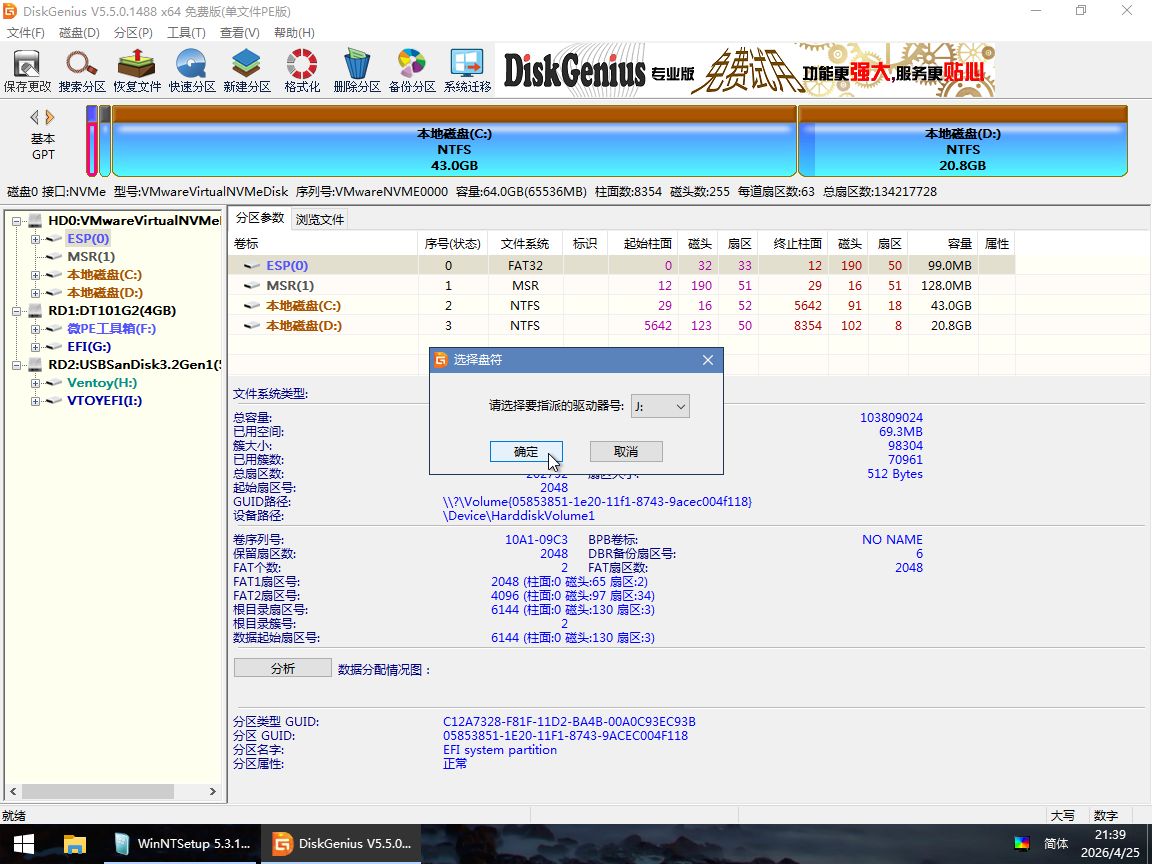Open the 备份分区 backup partition tool
This screenshot has height=864, width=1152.
coord(412,71)
